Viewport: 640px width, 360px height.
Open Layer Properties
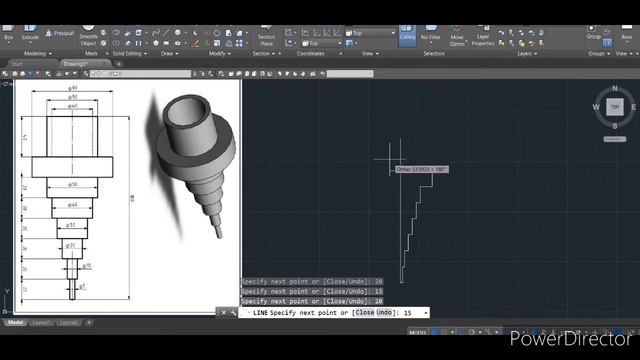[483, 36]
